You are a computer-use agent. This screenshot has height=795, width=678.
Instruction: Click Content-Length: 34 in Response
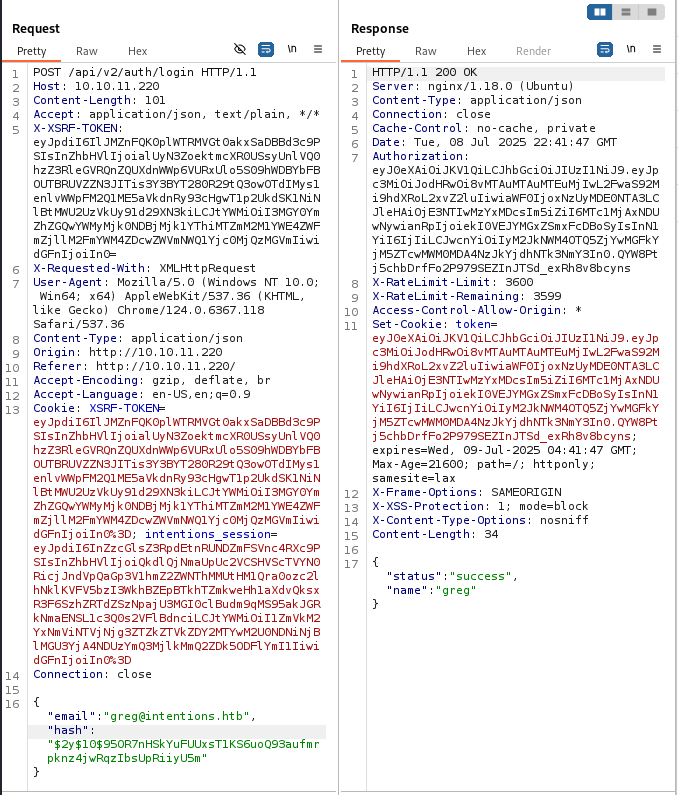point(435,534)
